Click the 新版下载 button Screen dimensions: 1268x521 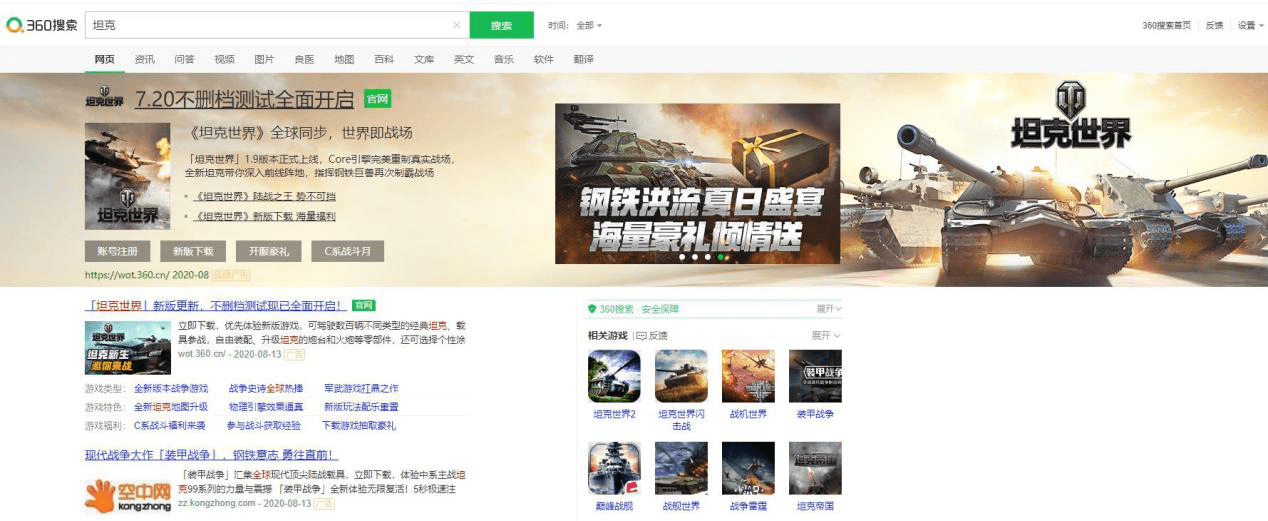[193, 251]
